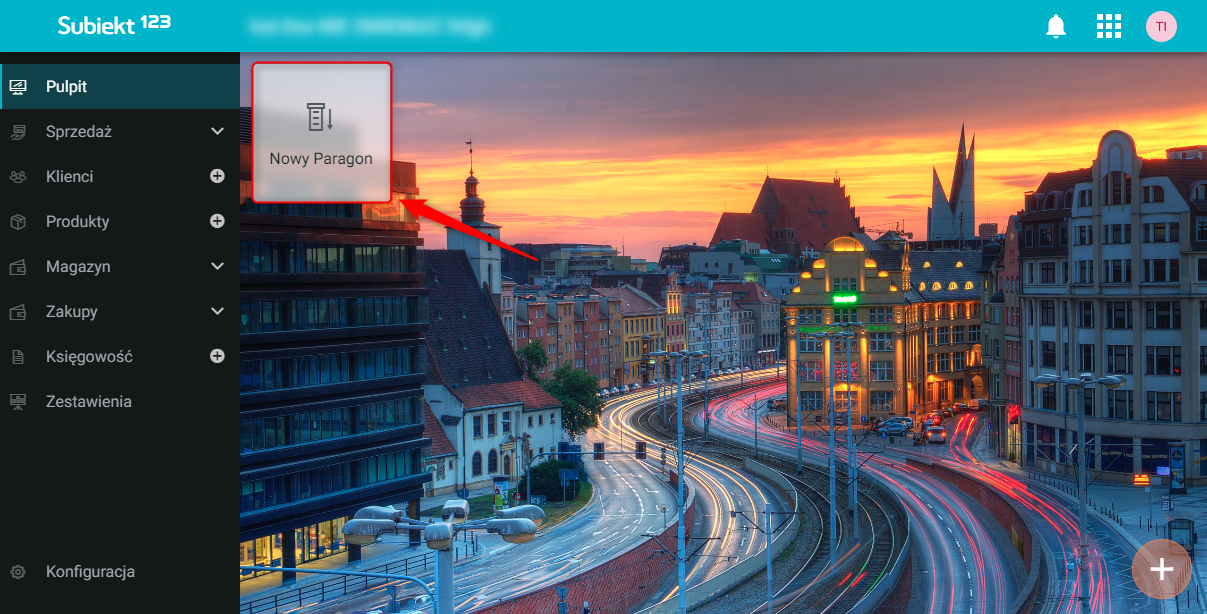Viewport: 1207px width, 614px height.
Task: Click the Magazyn sidebar icon
Action: pos(18,267)
